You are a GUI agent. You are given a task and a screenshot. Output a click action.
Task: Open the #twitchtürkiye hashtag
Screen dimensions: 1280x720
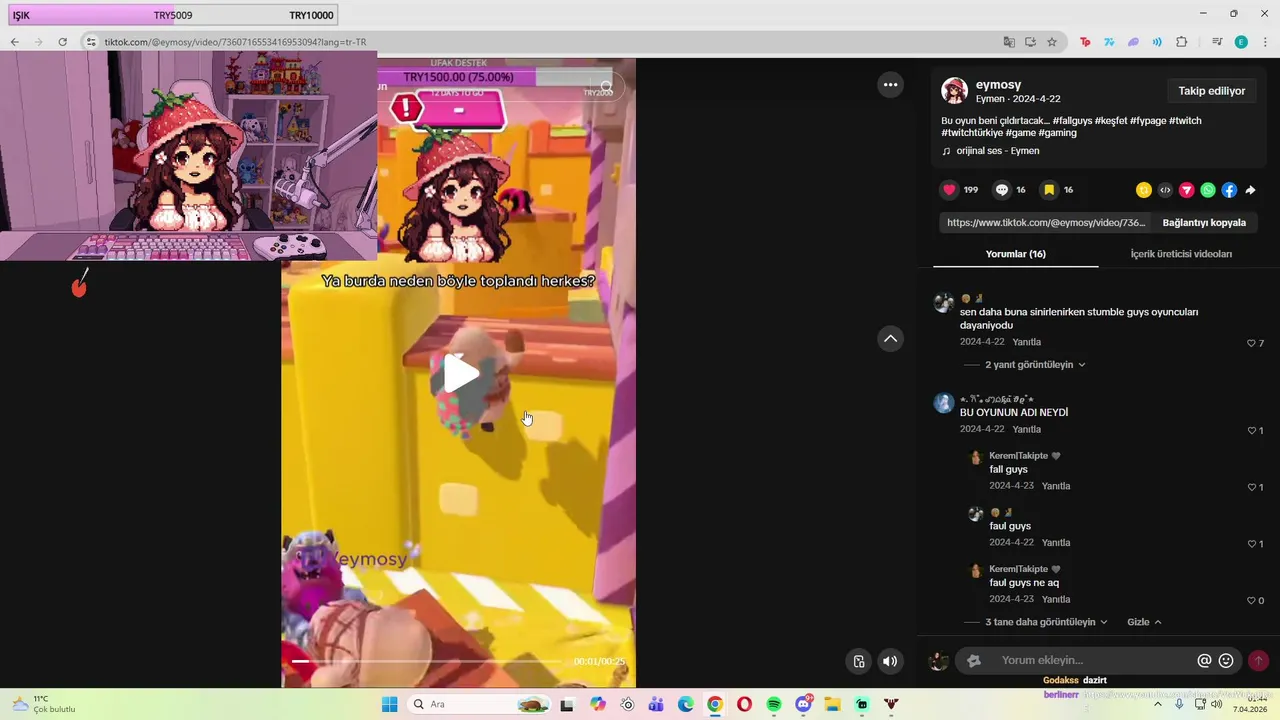pyautogui.click(x=972, y=133)
